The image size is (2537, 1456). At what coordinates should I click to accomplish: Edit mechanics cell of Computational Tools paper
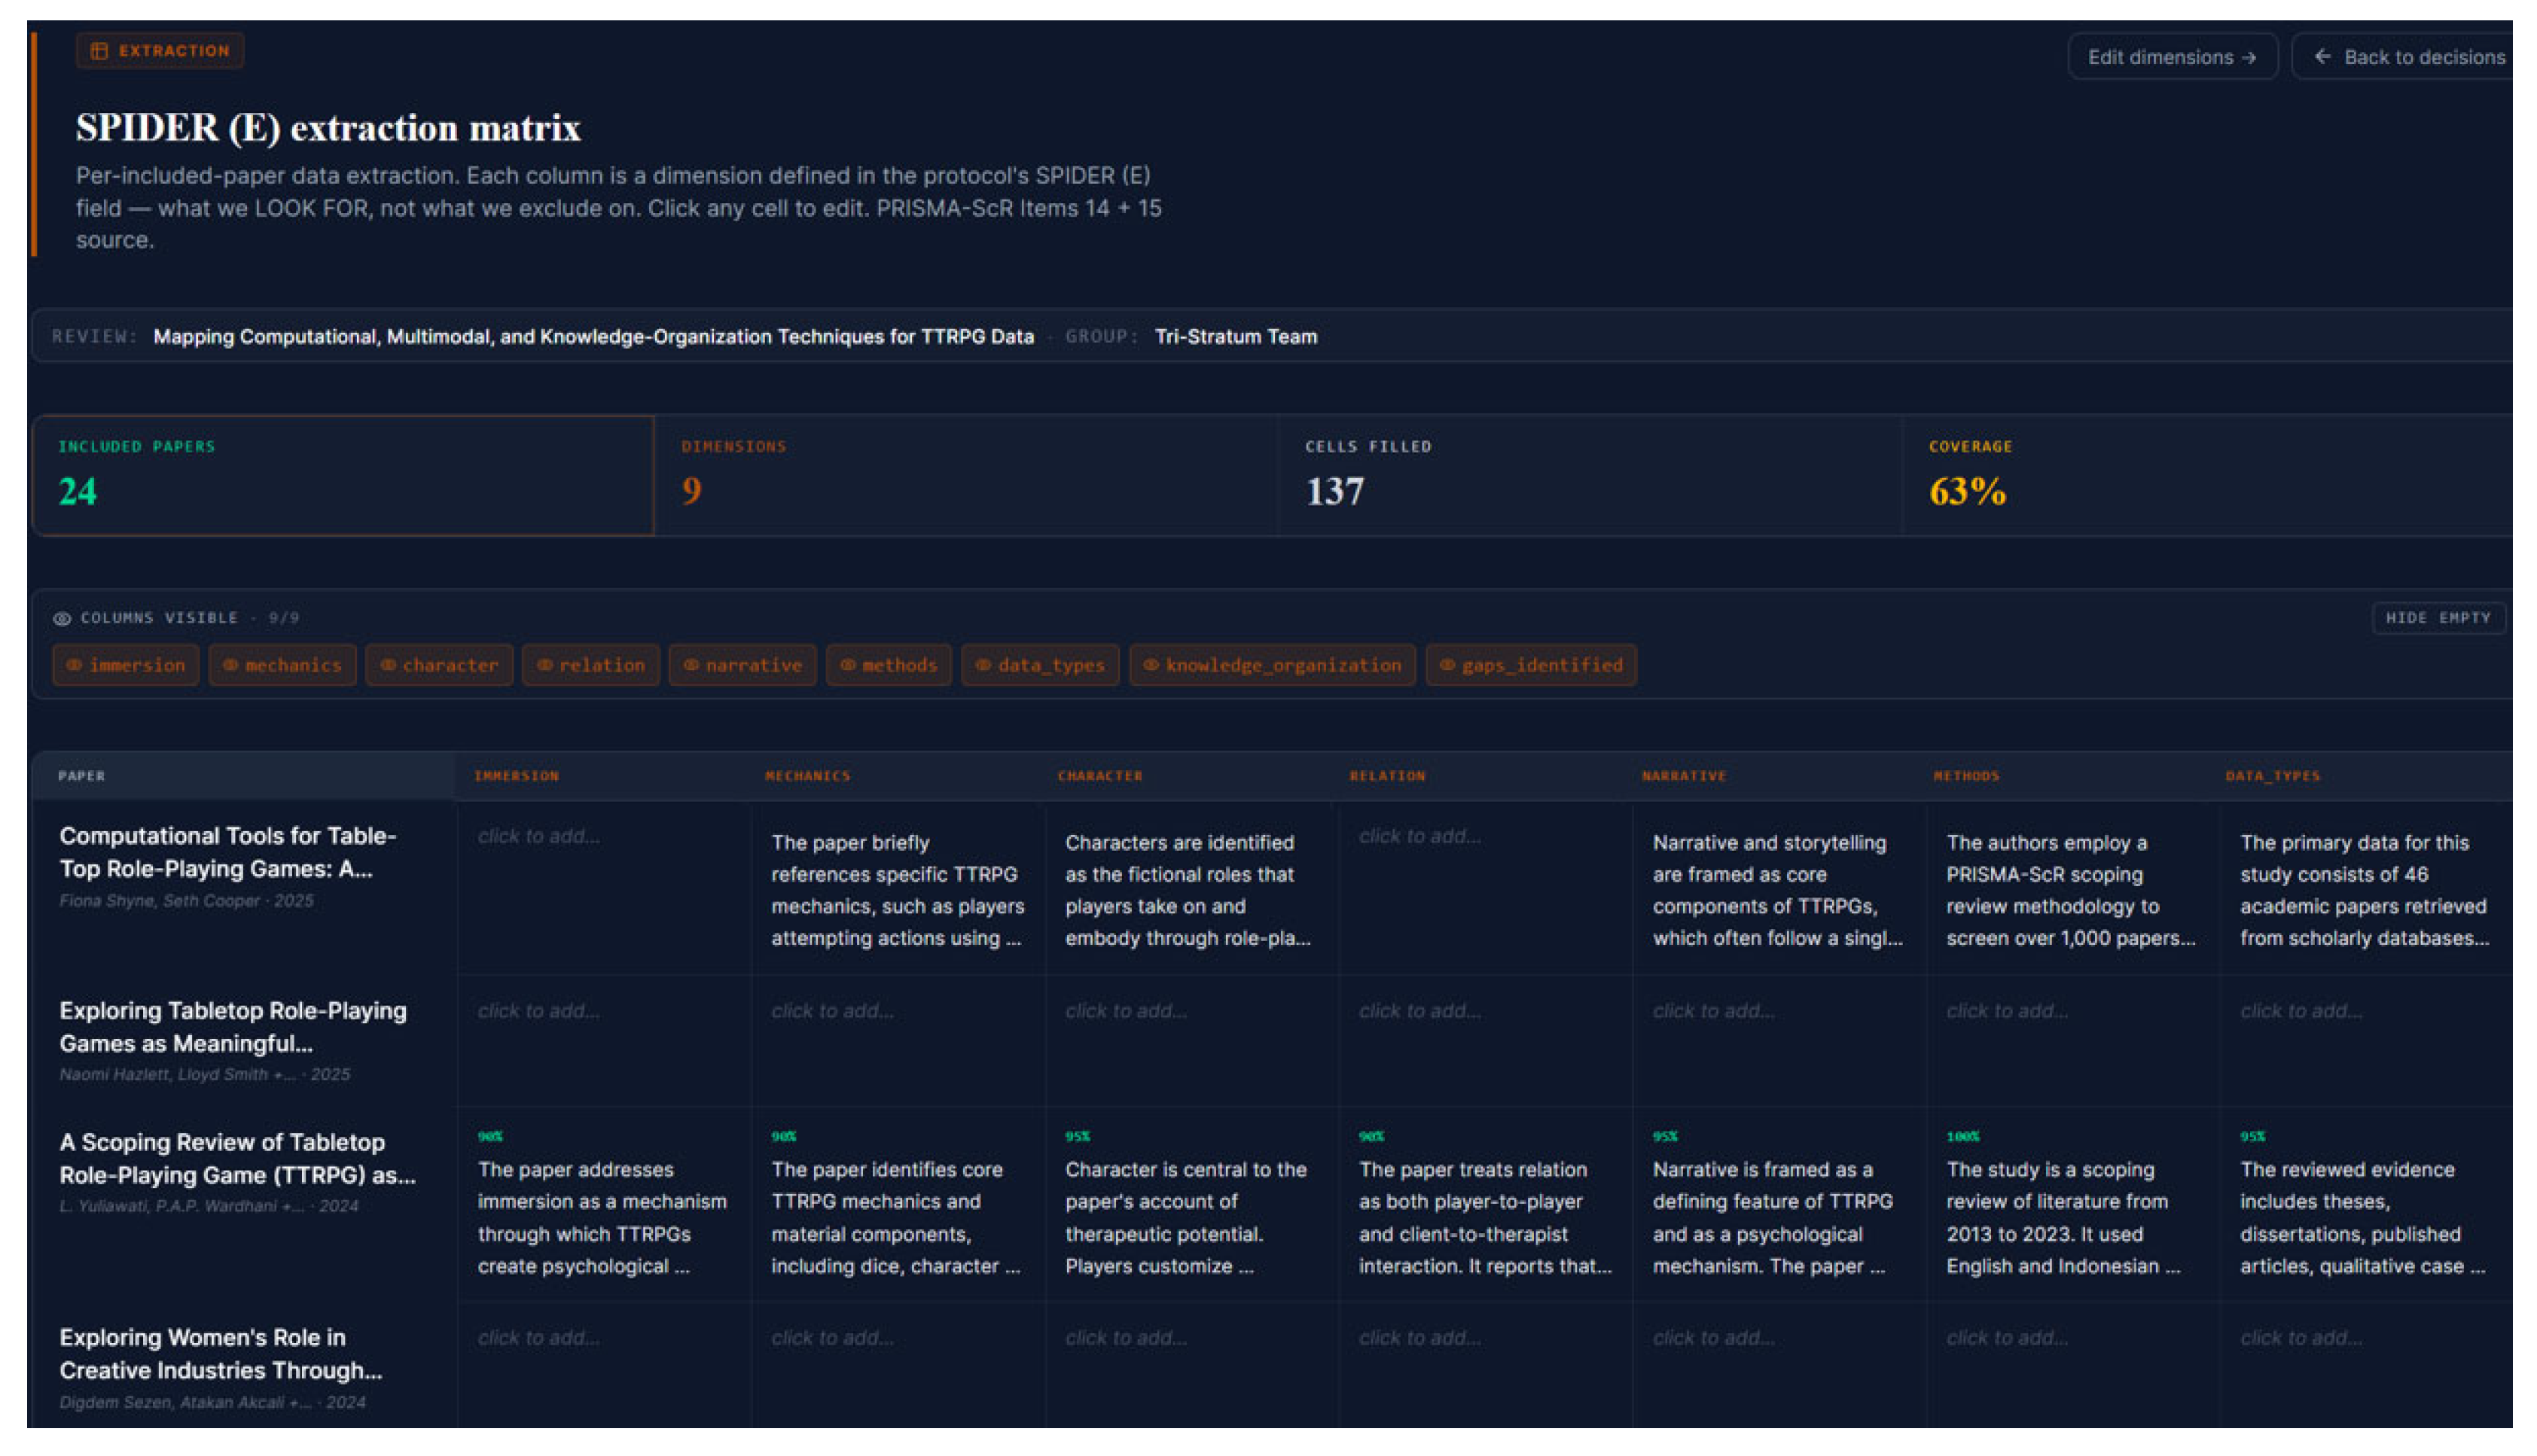pyautogui.click(x=898, y=890)
